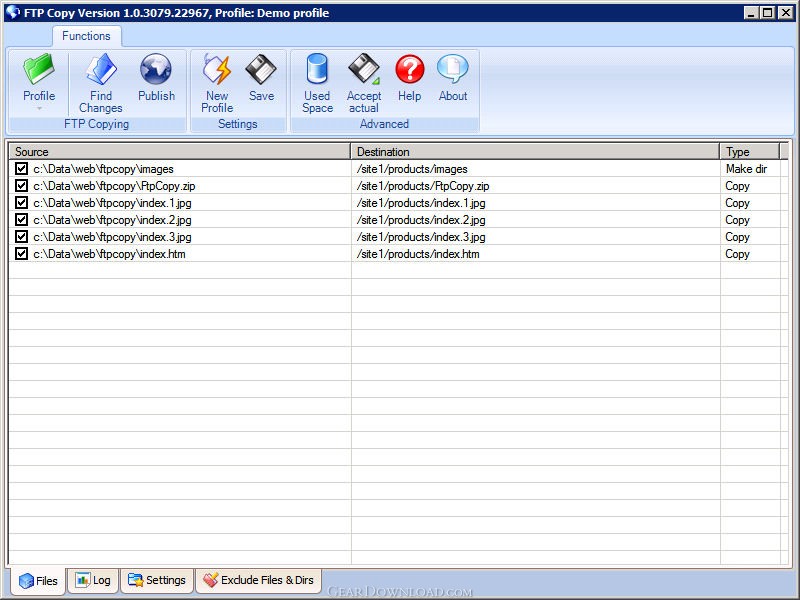Select source path c:\Data\web\ftpcopy\index.3.jpg
This screenshot has height=600, width=800.
point(112,237)
